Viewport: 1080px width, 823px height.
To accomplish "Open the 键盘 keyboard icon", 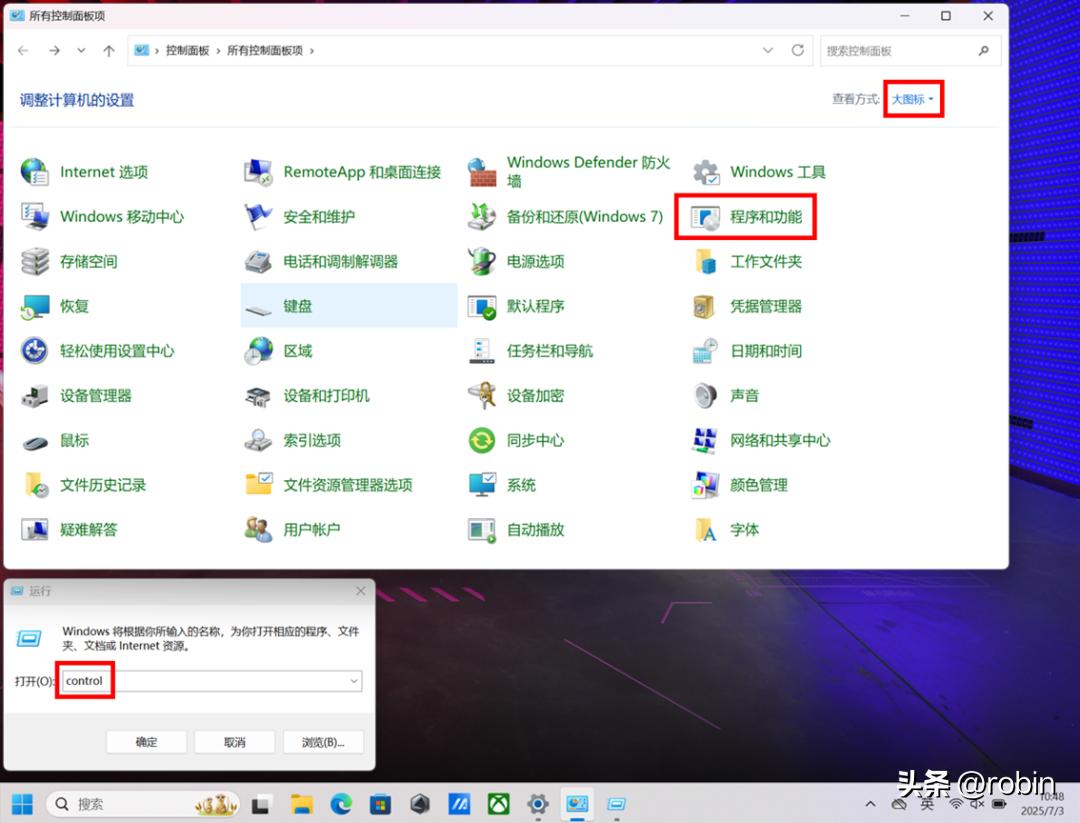I will tap(258, 309).
